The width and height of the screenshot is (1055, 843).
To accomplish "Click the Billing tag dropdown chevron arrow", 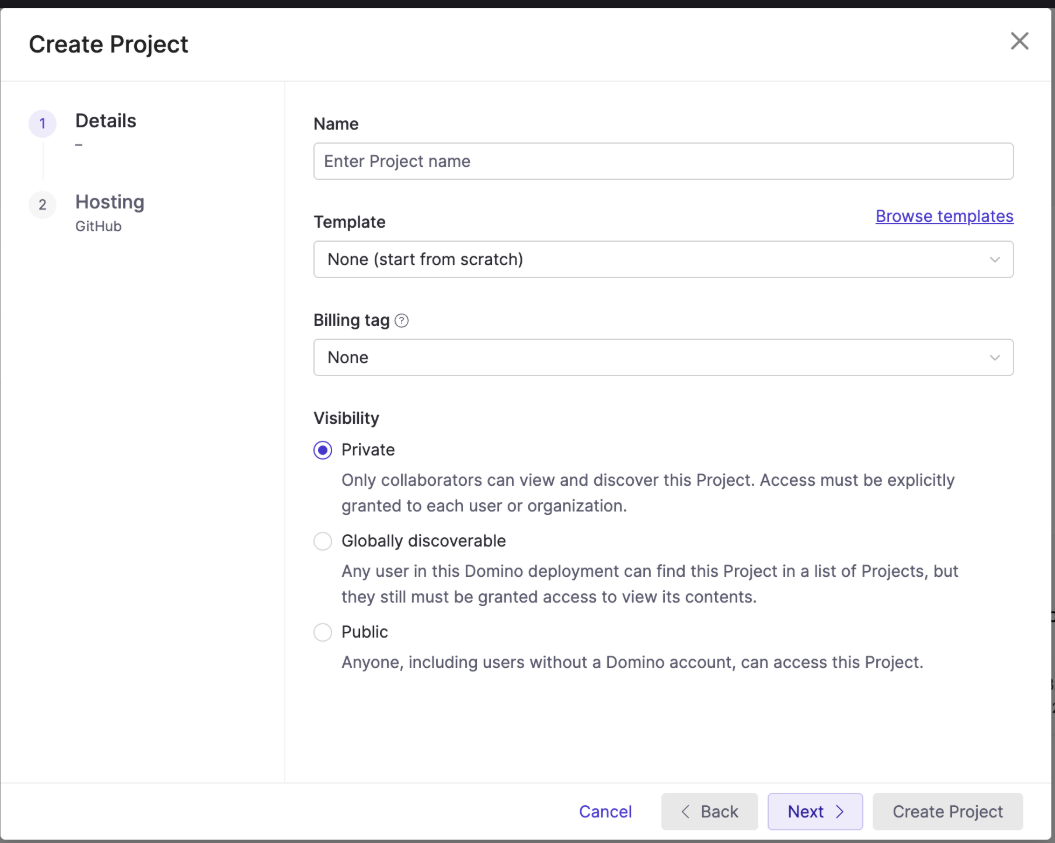I will tap(994, 358).
